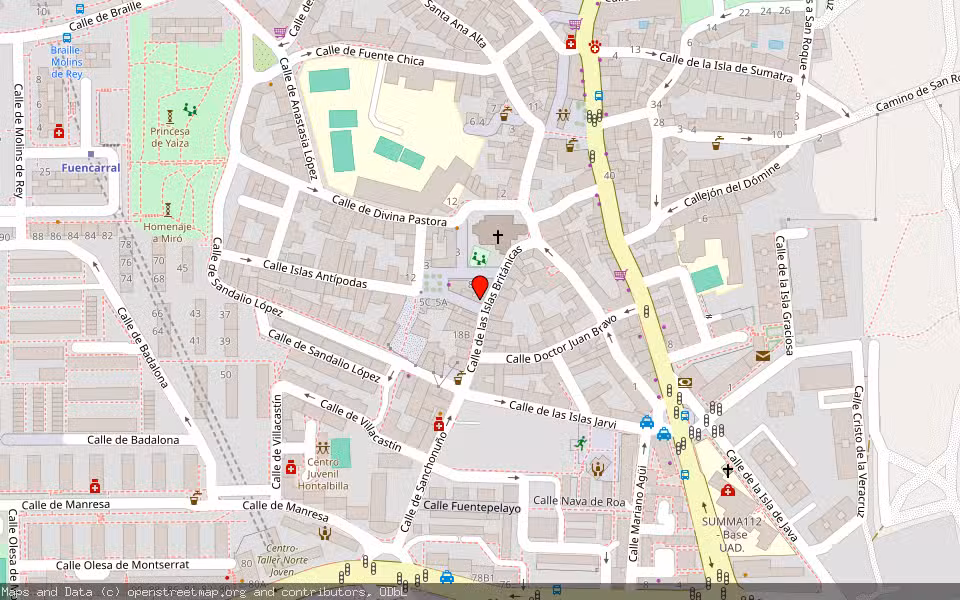Screen dimensions: 960x600
Task: Click the "Calle Doctor Juan Bravo" label
Action: pos(561,339)
